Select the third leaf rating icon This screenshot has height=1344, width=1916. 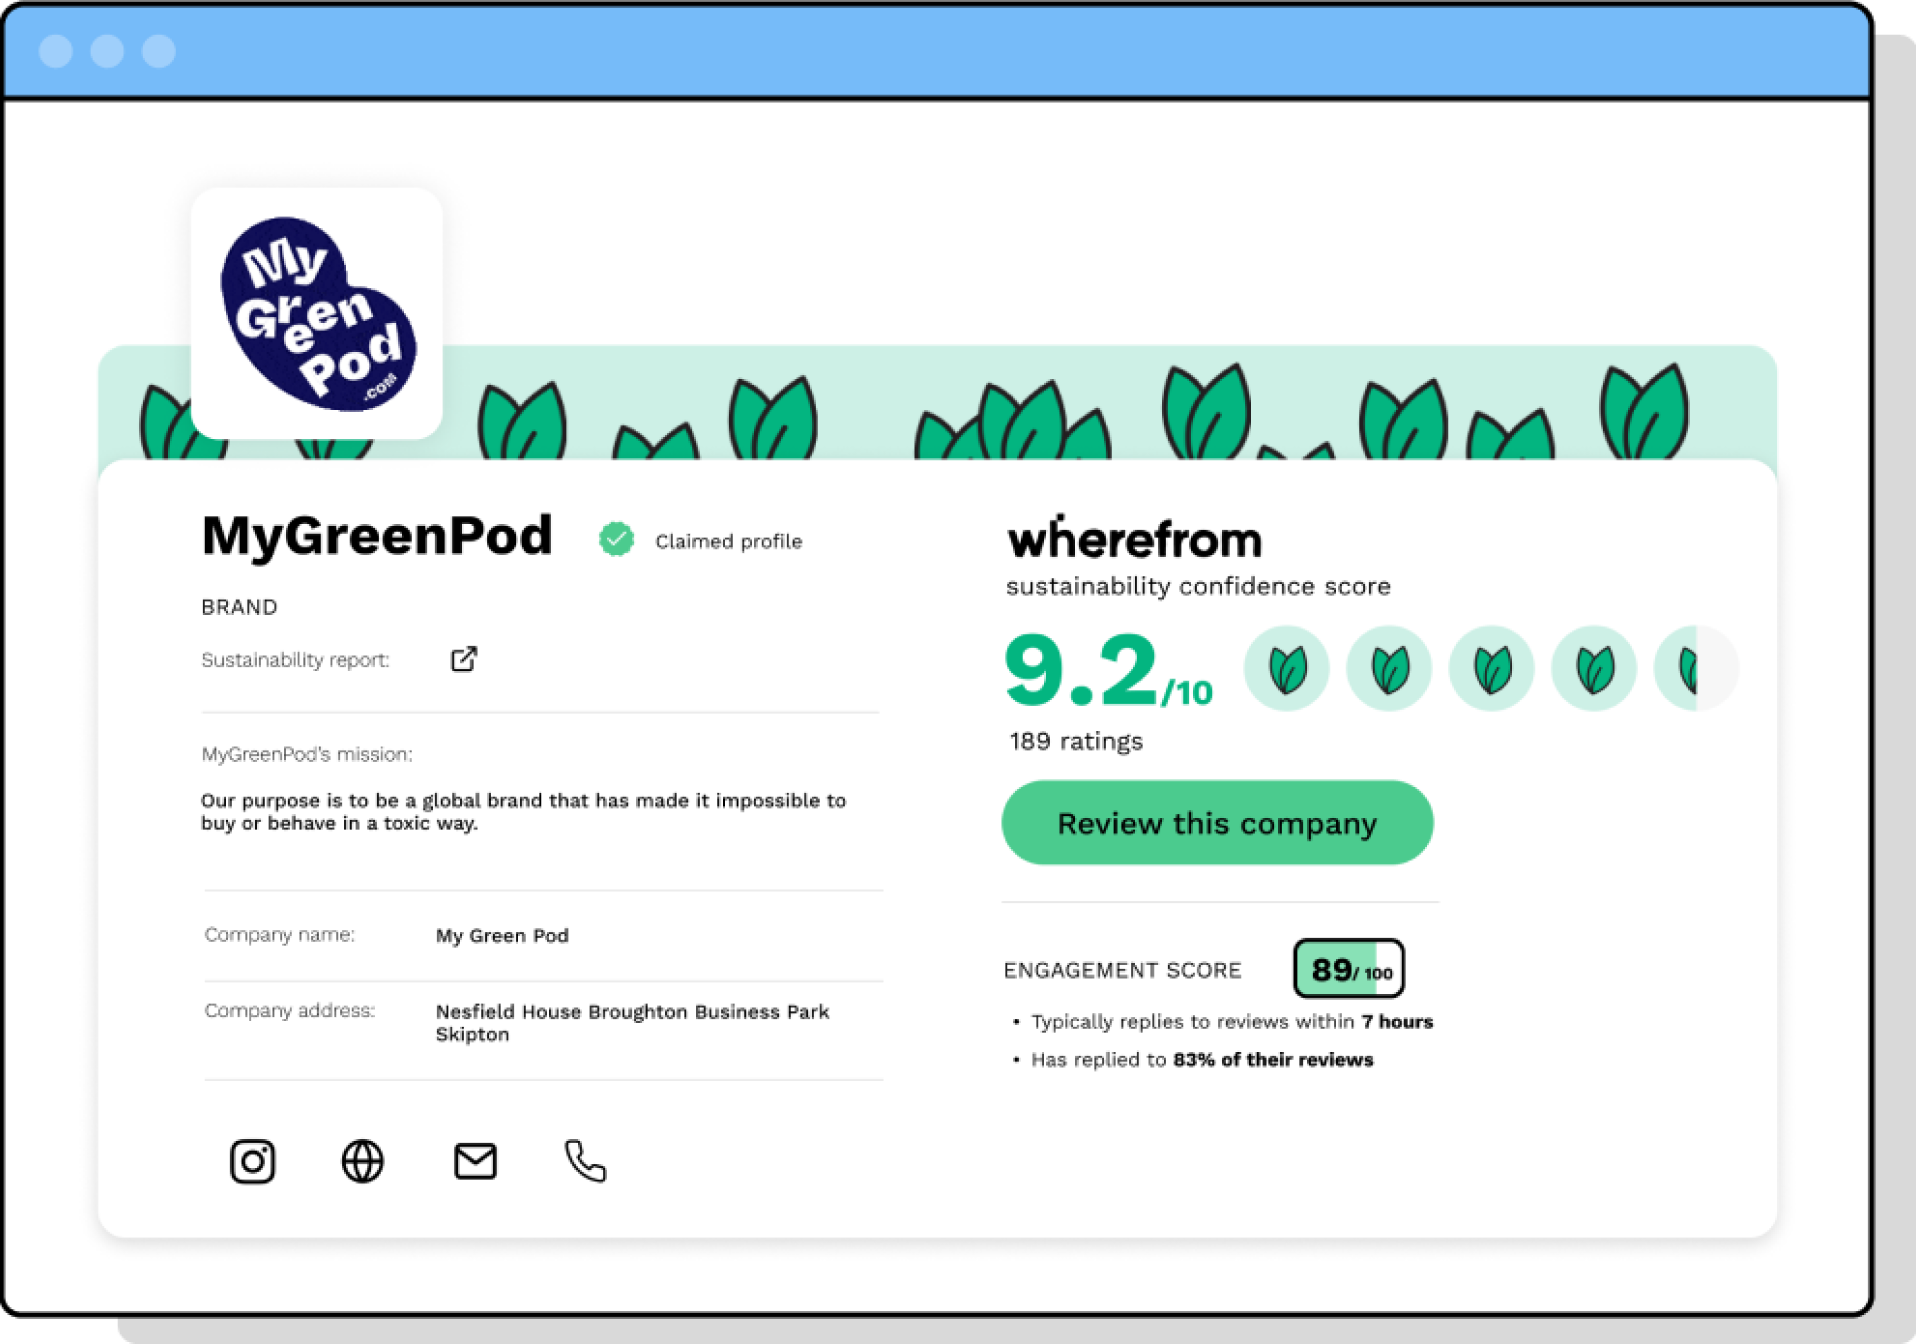1491,668
